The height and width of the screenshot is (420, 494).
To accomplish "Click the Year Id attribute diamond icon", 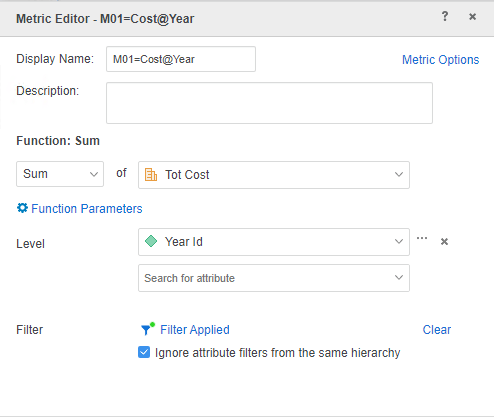I will [151, 241].
